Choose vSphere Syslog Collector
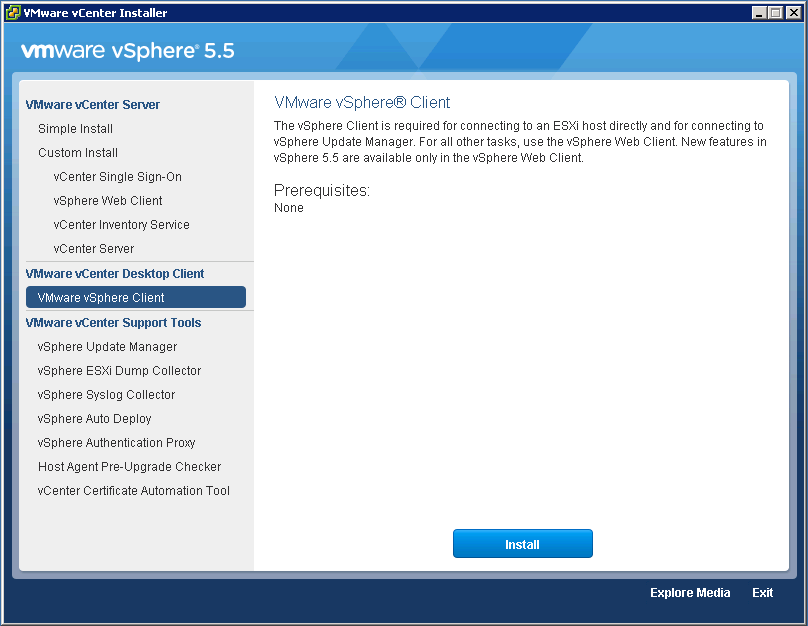The image size is (808, 626). (x=106, y=395)
